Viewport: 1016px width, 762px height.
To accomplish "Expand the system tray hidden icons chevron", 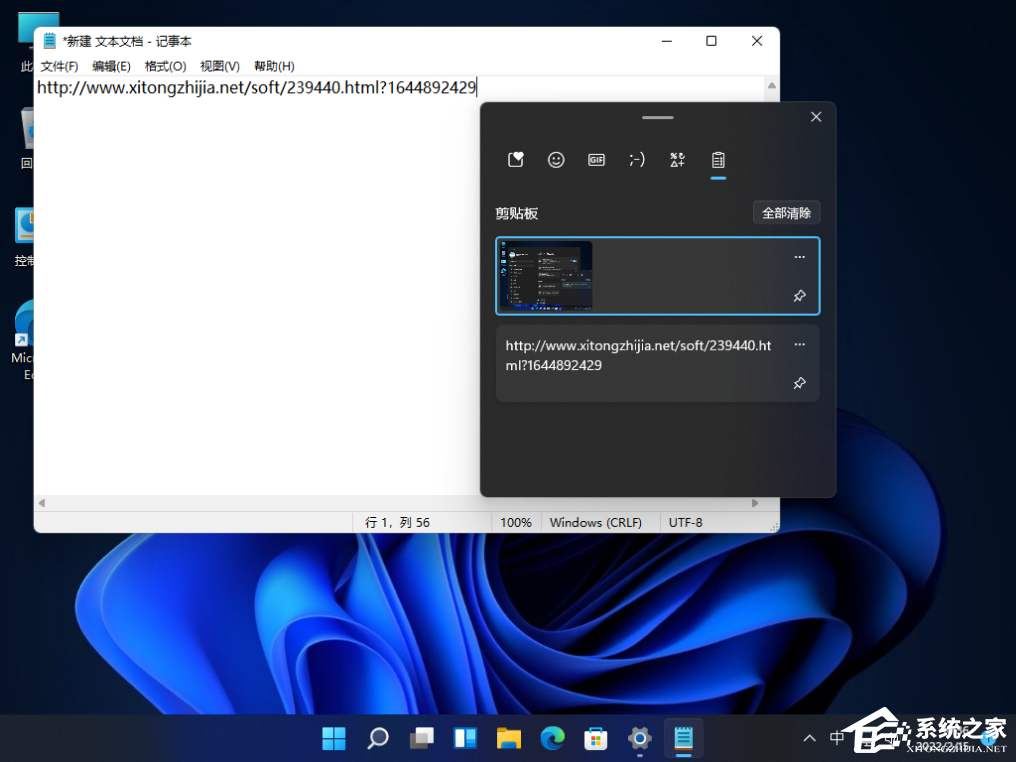I will point(809,737).
